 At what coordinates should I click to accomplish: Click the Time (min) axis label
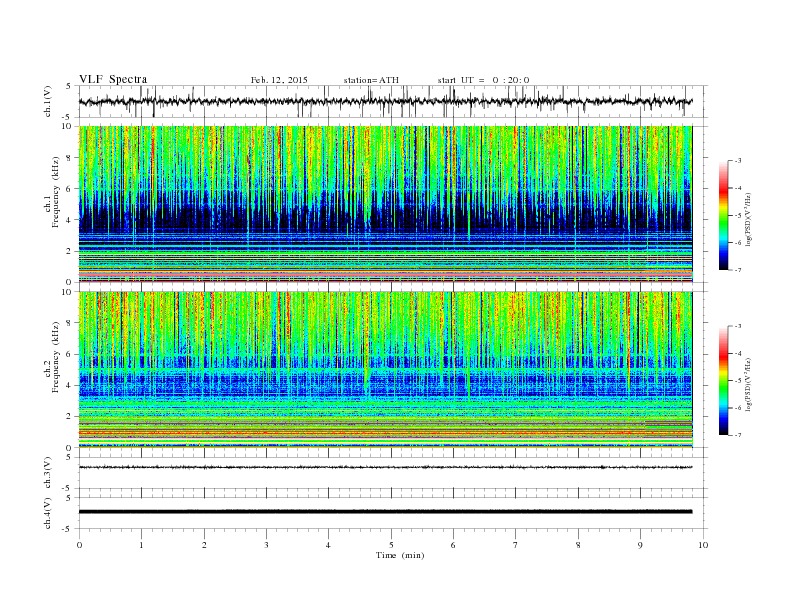coord(400,555)
